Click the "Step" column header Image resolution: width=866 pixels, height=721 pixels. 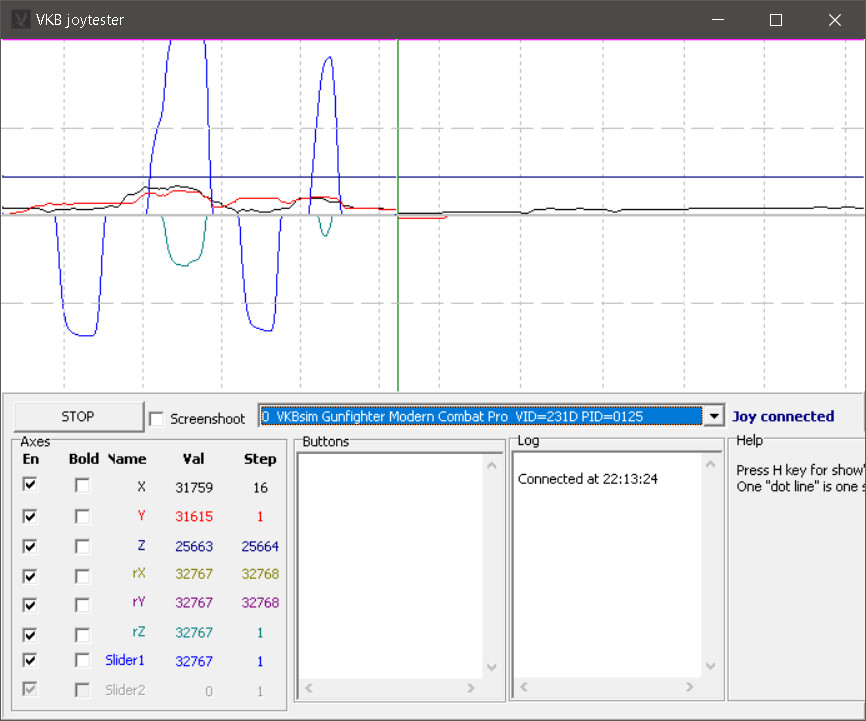(x=260, y=459)
